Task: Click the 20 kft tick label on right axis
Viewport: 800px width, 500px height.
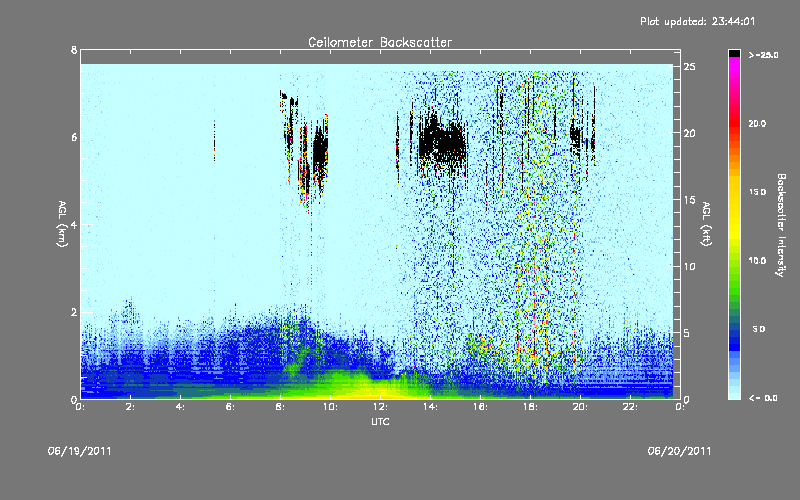Action: tap(690, 133)
